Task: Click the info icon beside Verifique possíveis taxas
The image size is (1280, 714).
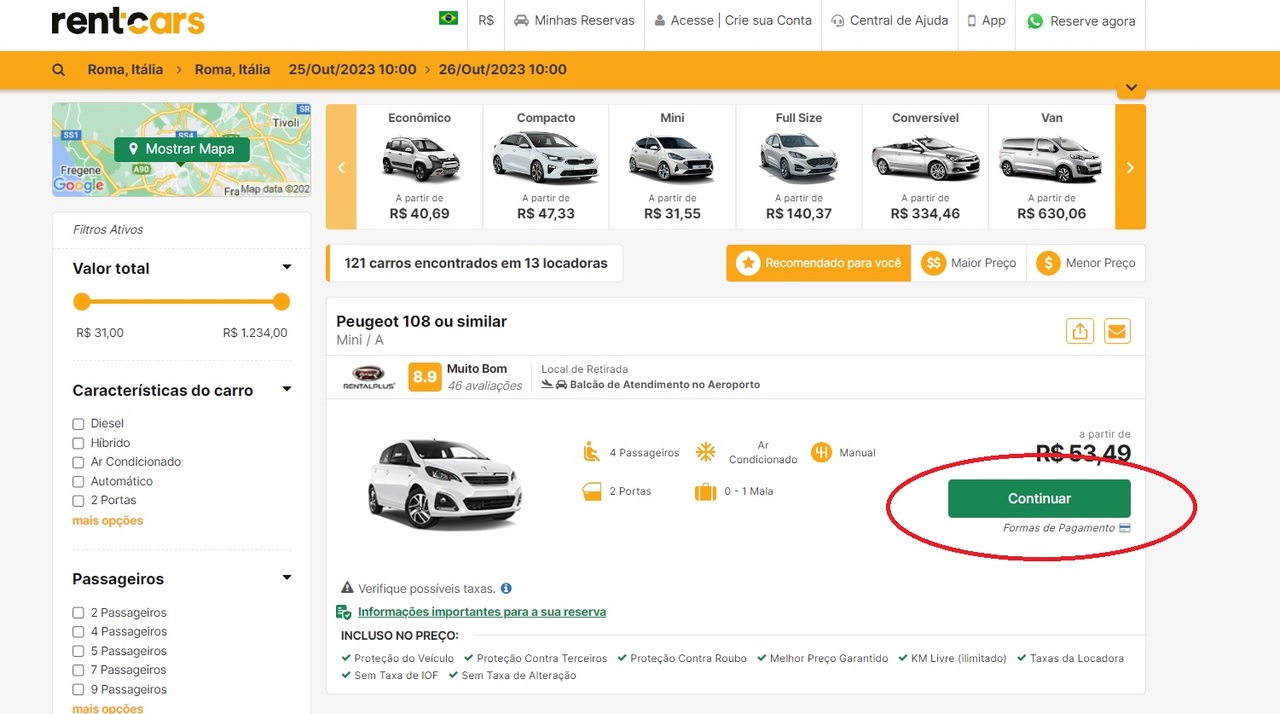Action: [x=506, y=589]
